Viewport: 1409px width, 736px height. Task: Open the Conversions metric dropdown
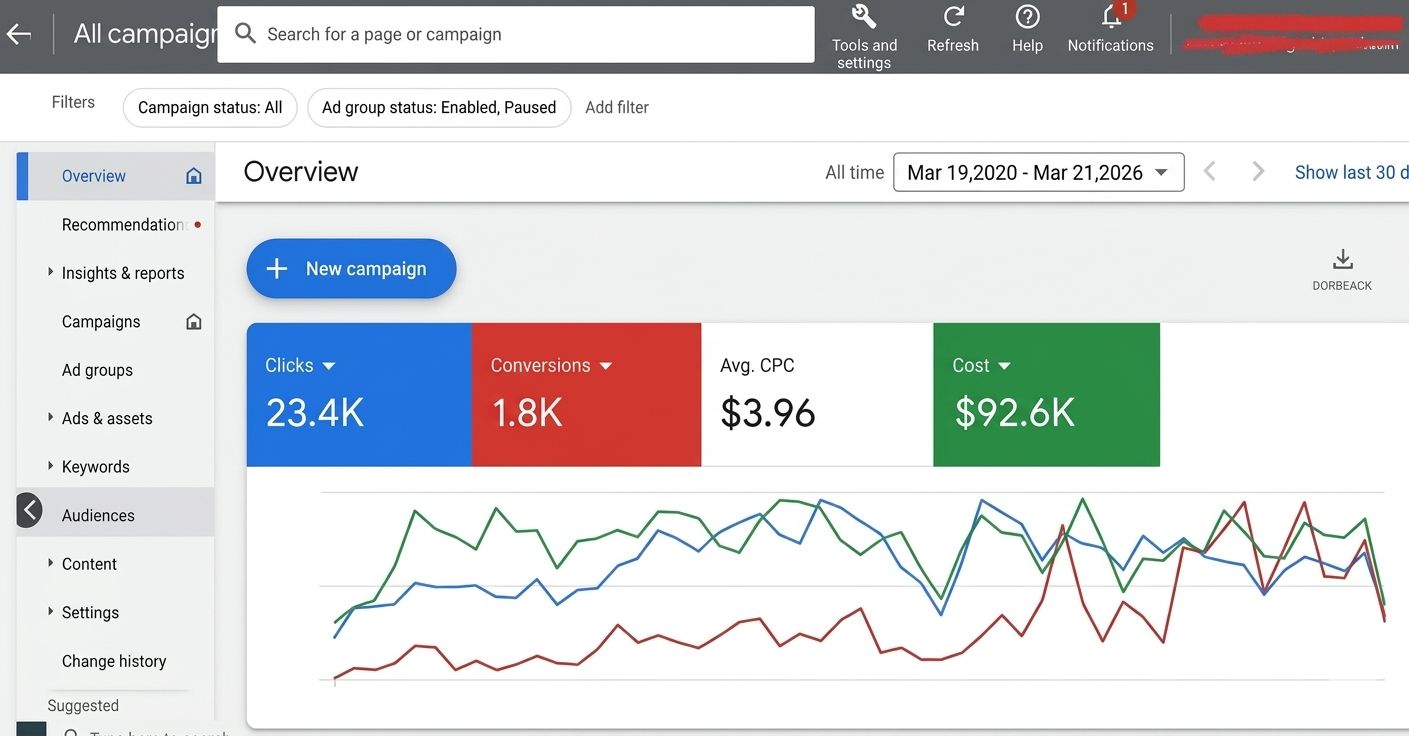pyautogui.click(x=605, y=366)
